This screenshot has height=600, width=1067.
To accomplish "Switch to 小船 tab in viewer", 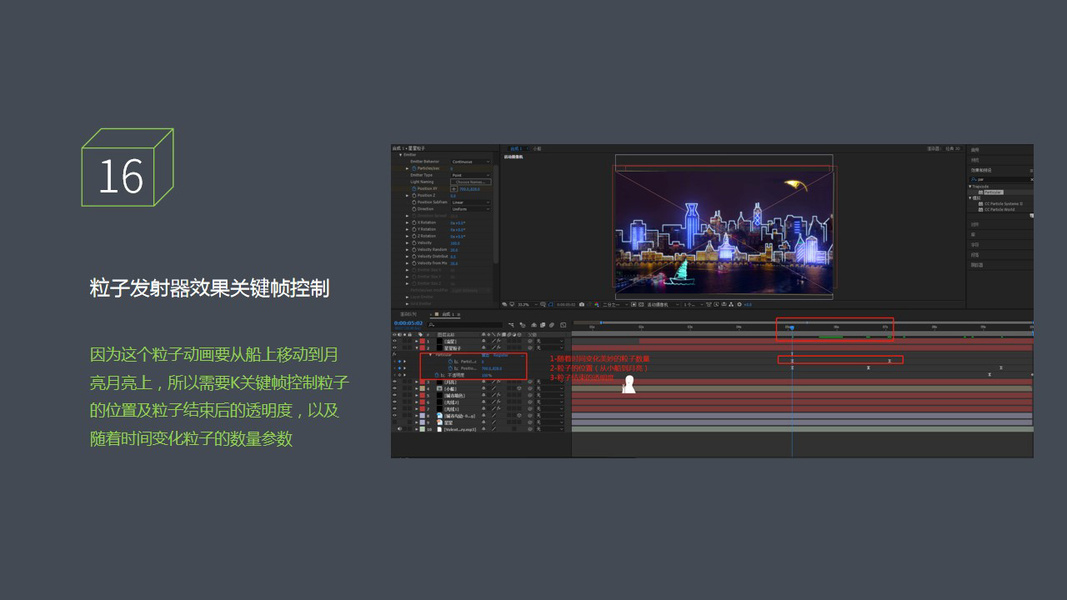I will [537, 149].
